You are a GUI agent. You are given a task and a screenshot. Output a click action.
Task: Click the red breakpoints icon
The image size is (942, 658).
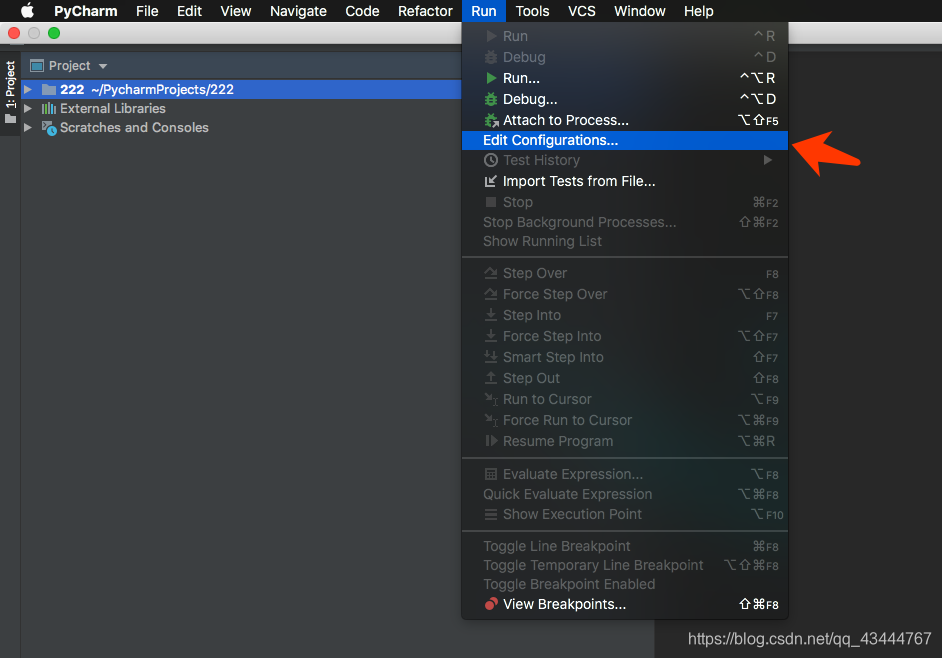(x=491, y=603)
